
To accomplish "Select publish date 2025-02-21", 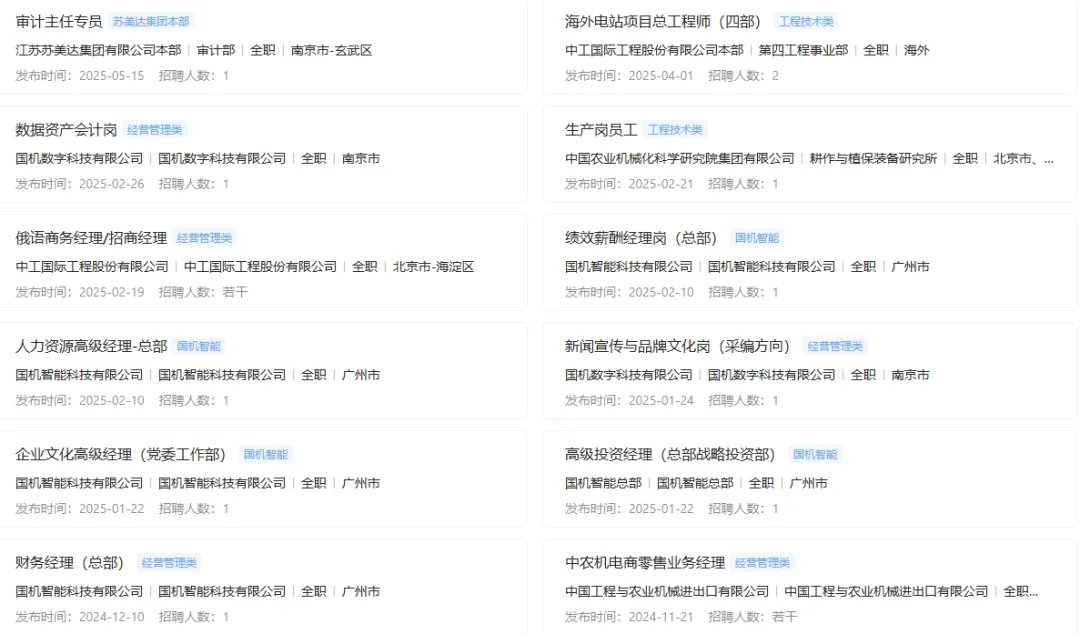I will coord(661,184).
